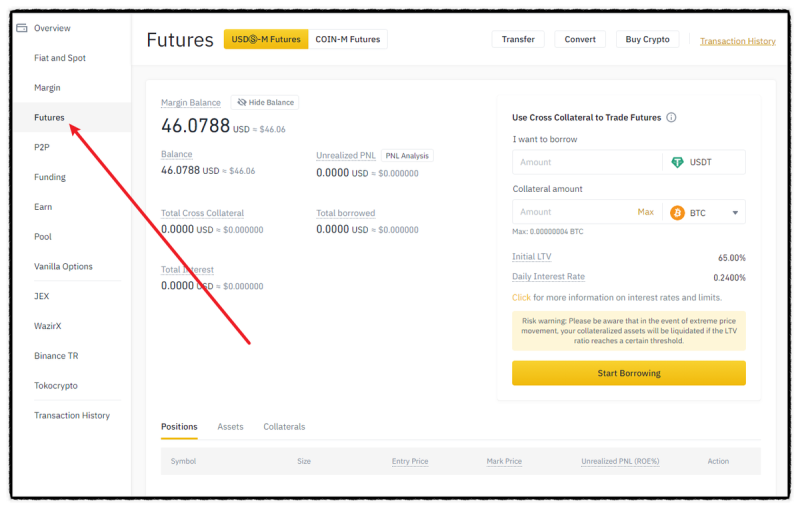Screen dimensions: 800x509
Task: Open P2P in the sidebar
Action: (42, 147)
